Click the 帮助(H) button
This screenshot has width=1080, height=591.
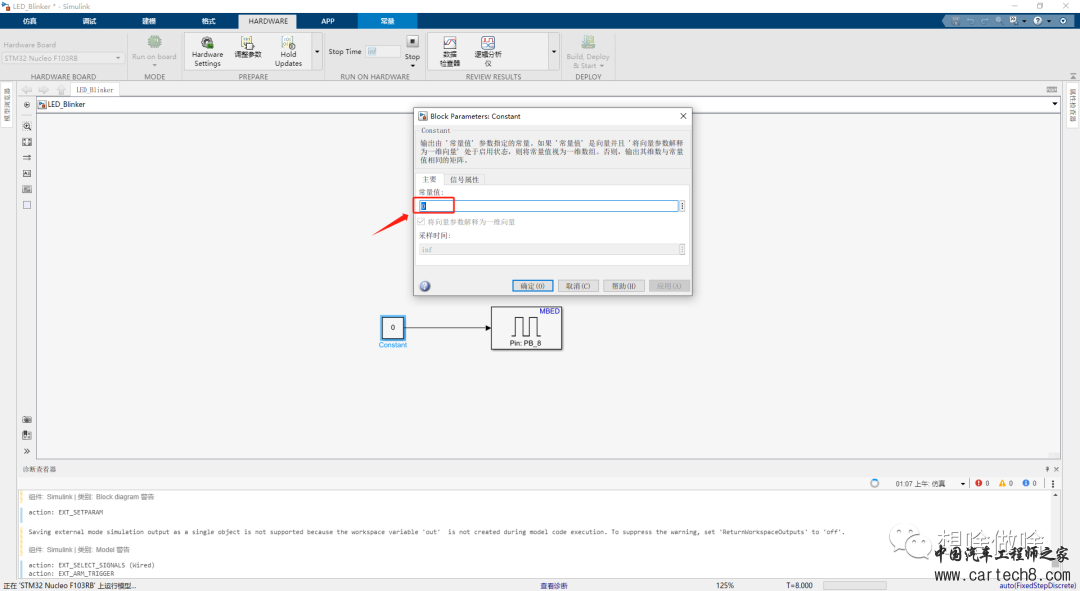(x=623, y=286)
